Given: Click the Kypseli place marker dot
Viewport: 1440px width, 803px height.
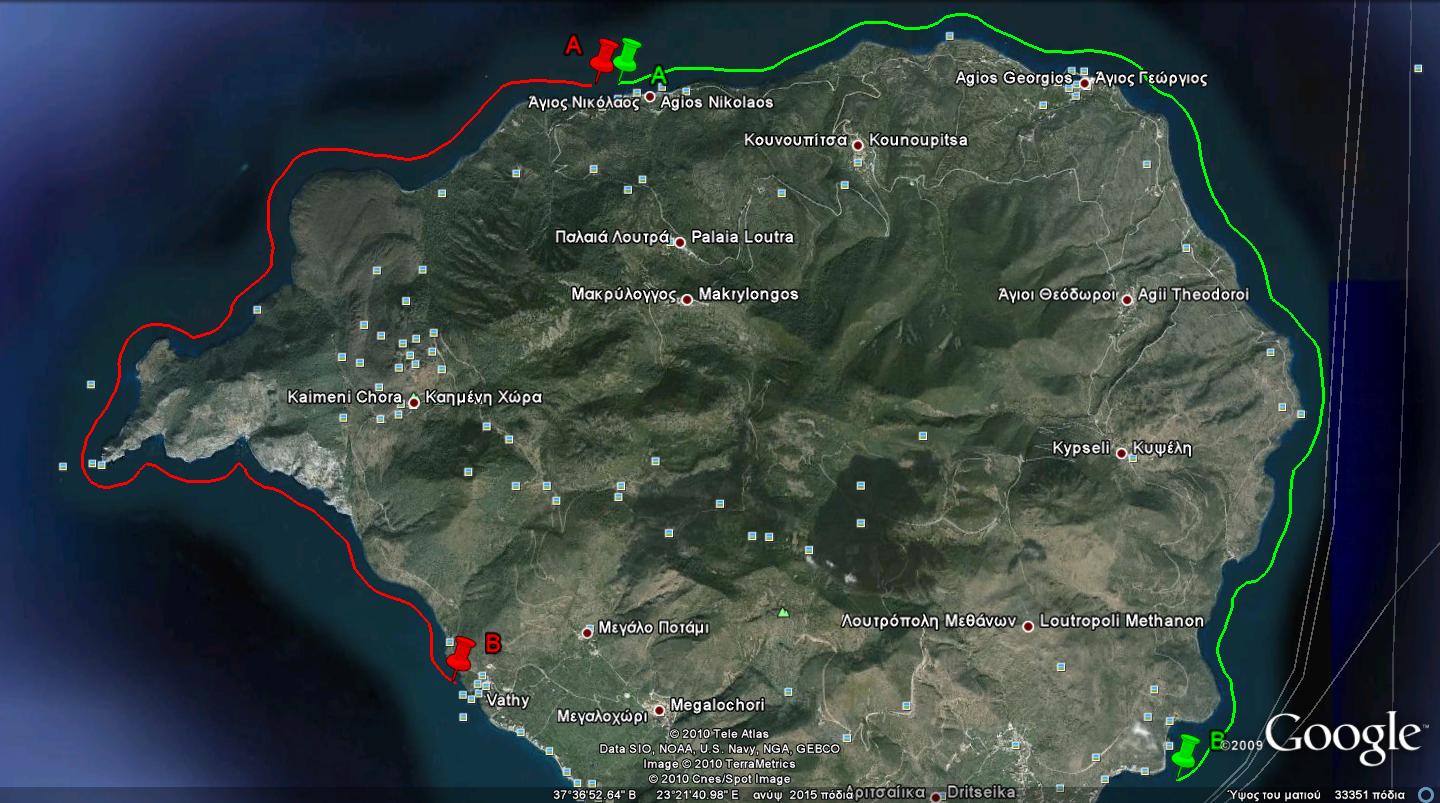Looking at the screenshot, I should tap(1121, 453).
